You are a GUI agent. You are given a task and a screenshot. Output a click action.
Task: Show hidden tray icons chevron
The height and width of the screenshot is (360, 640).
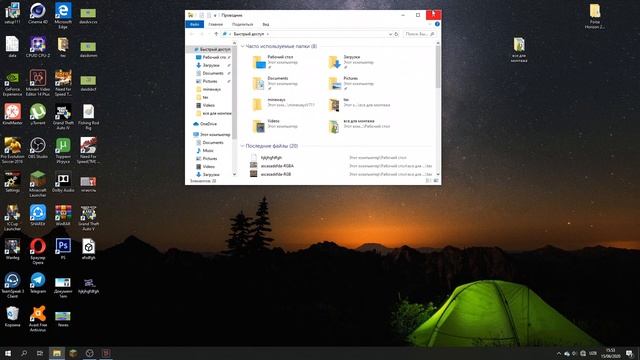click(558, 353)
